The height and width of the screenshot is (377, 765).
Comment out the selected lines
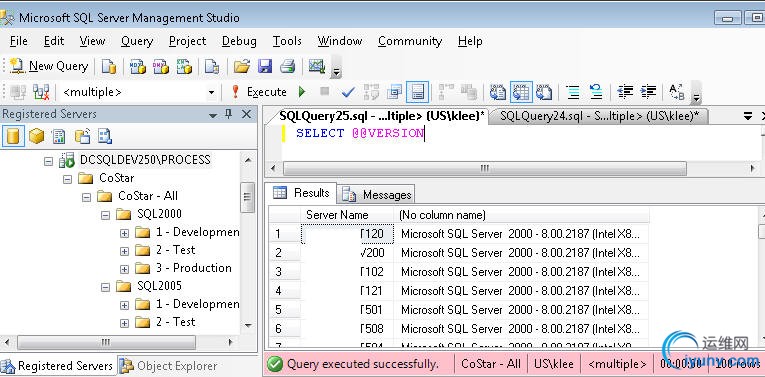point(572,92)
